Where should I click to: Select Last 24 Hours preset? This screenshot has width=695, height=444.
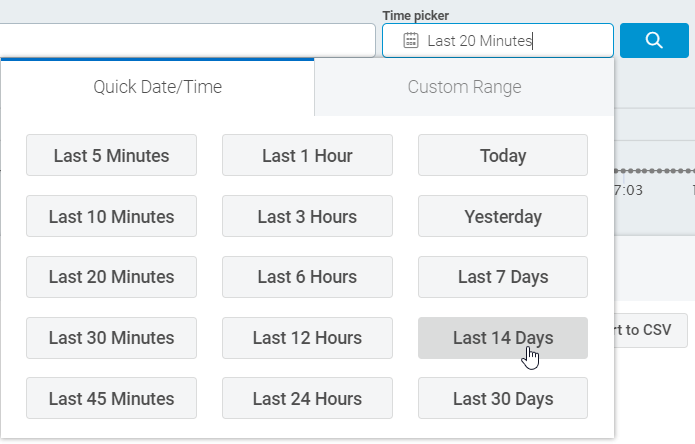pyautogui.click(x=307, y=399)
